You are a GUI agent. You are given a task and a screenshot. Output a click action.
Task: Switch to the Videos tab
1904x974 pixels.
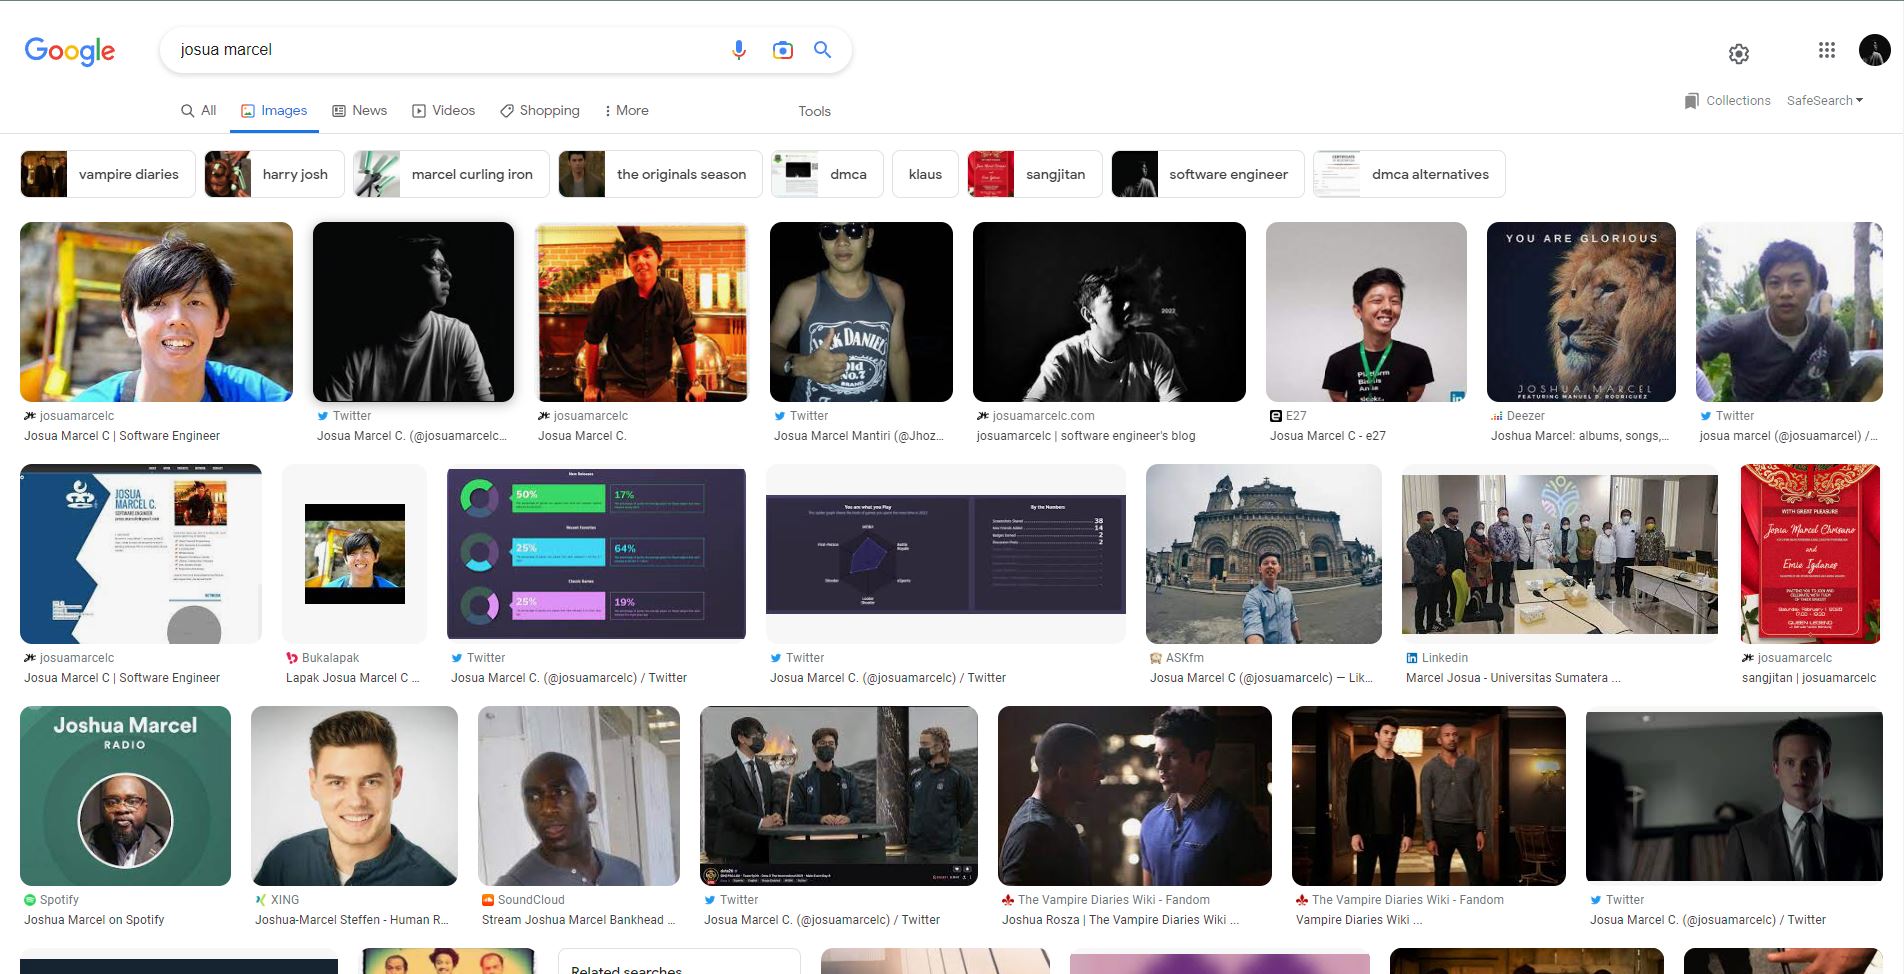tap(444, 110)
